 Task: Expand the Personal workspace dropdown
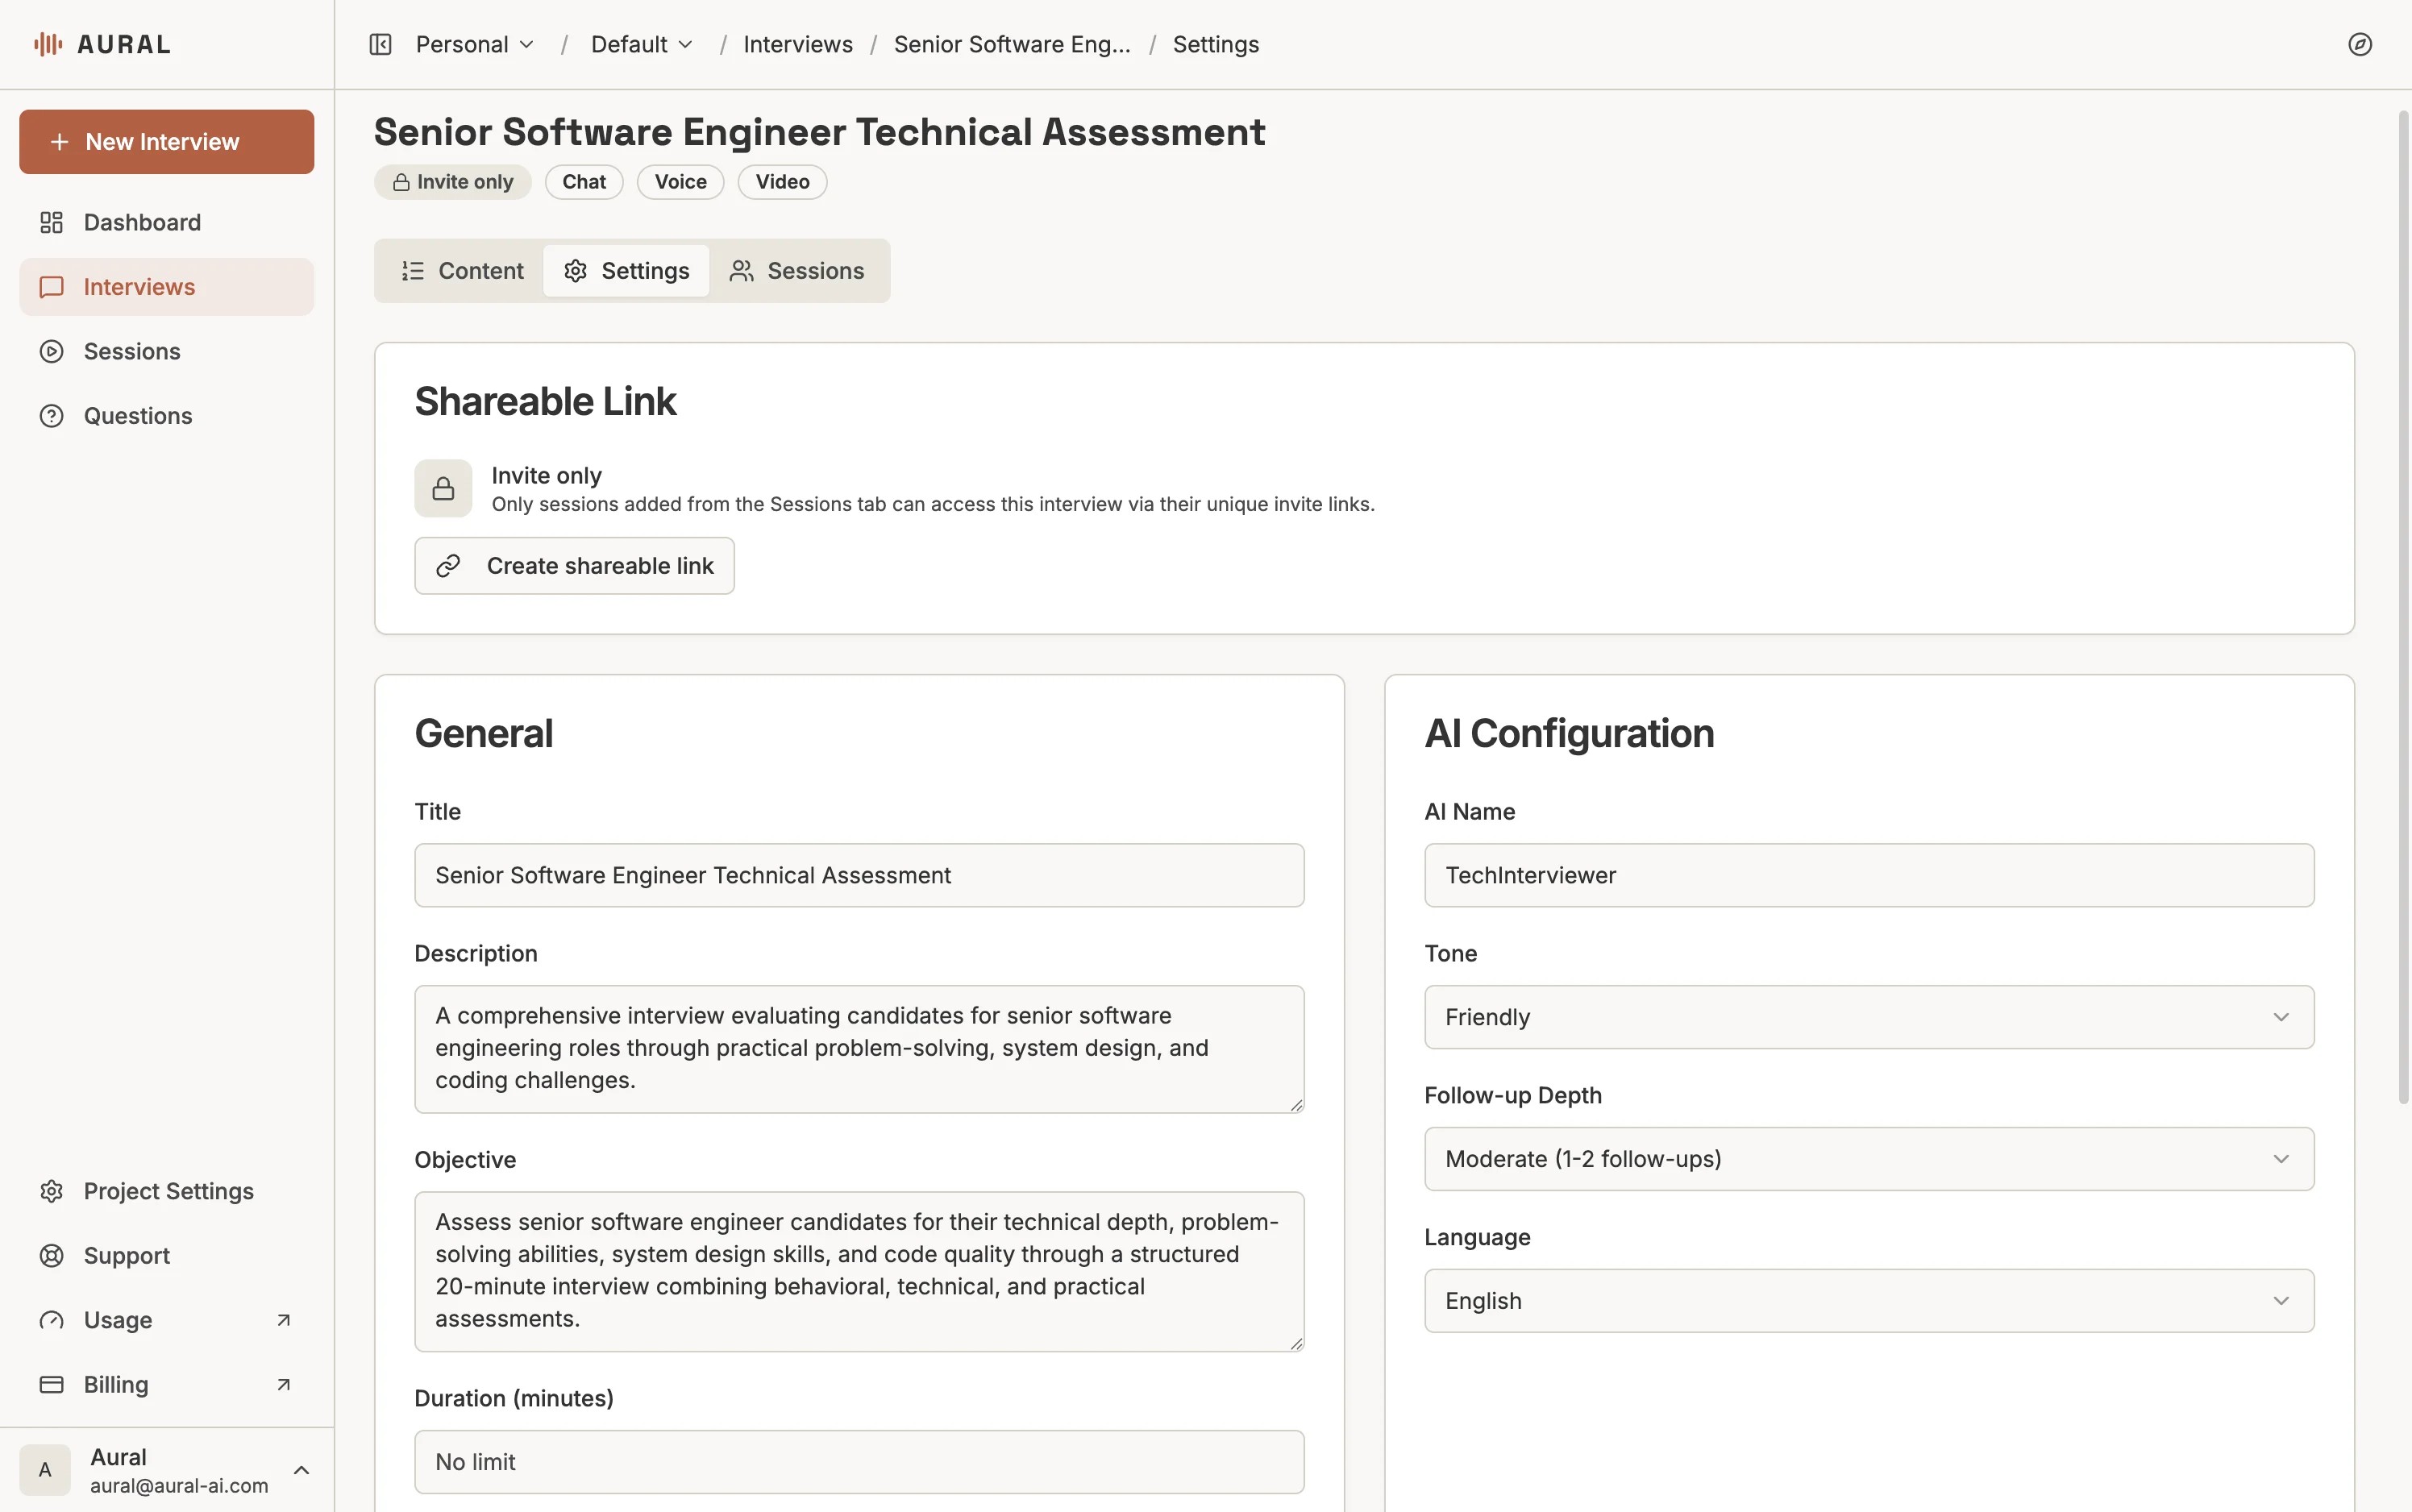point(475,44)
